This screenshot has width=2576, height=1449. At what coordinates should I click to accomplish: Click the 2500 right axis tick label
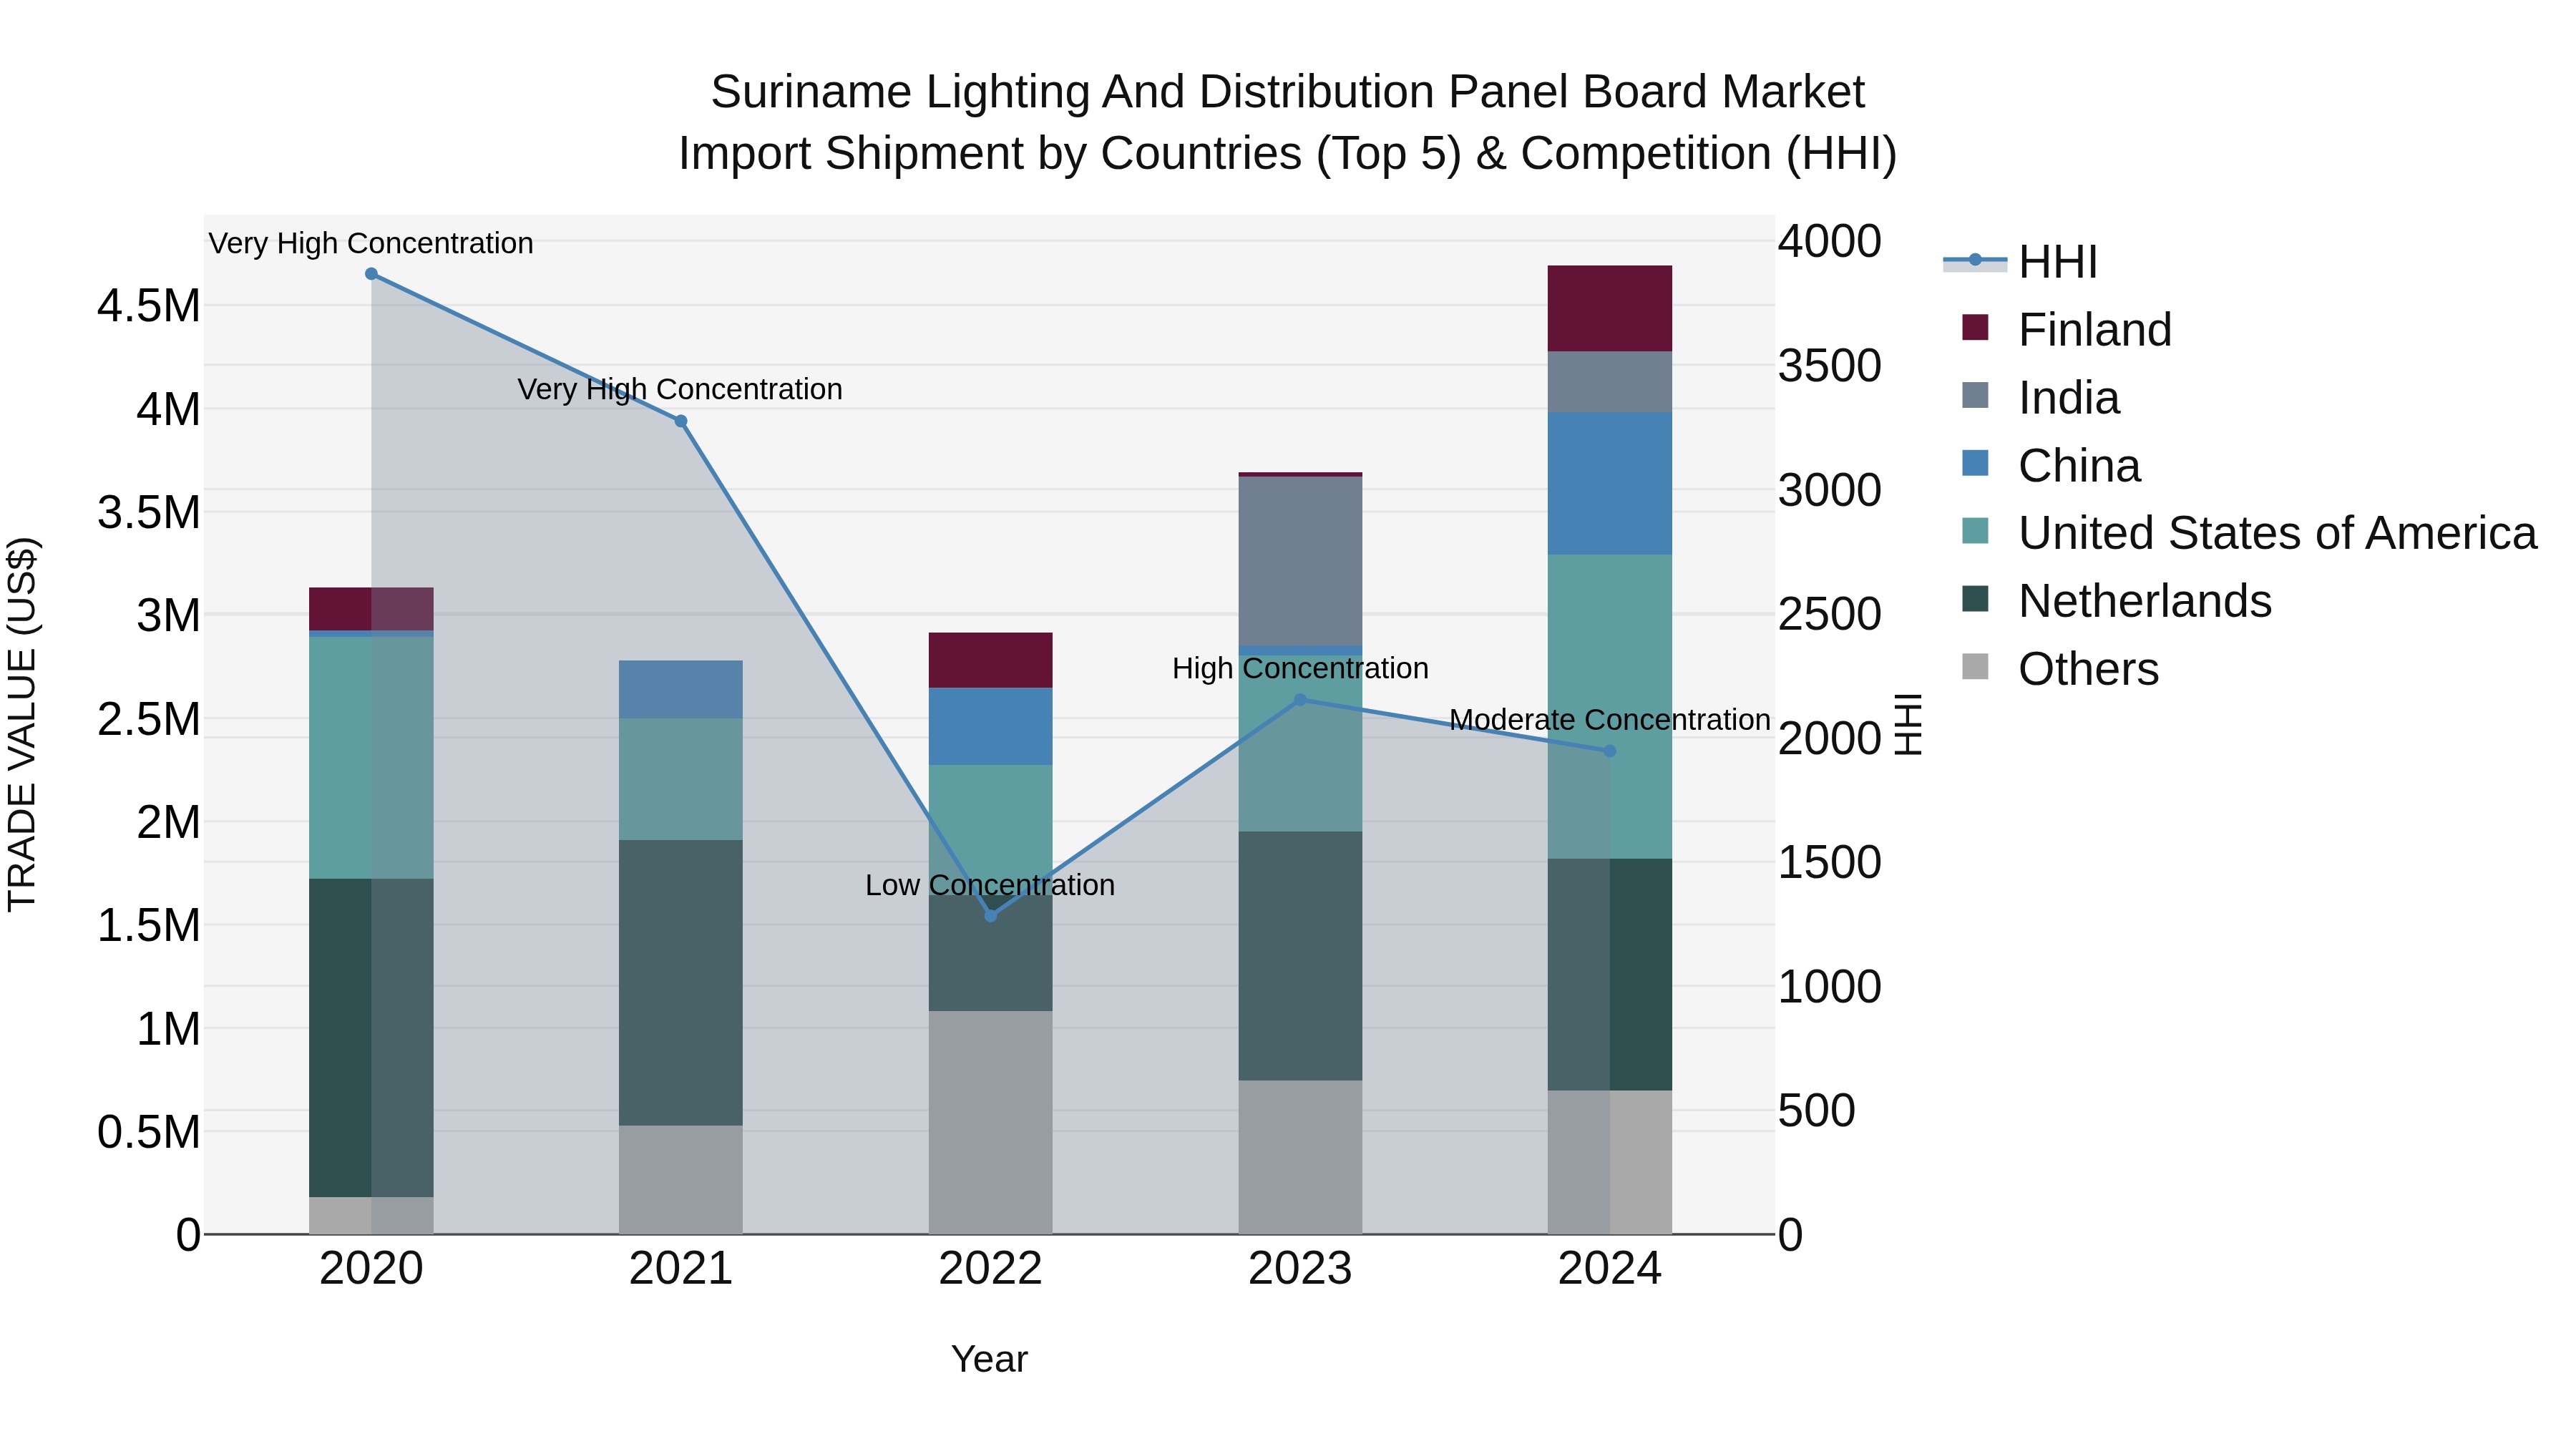coord(1830,614)
